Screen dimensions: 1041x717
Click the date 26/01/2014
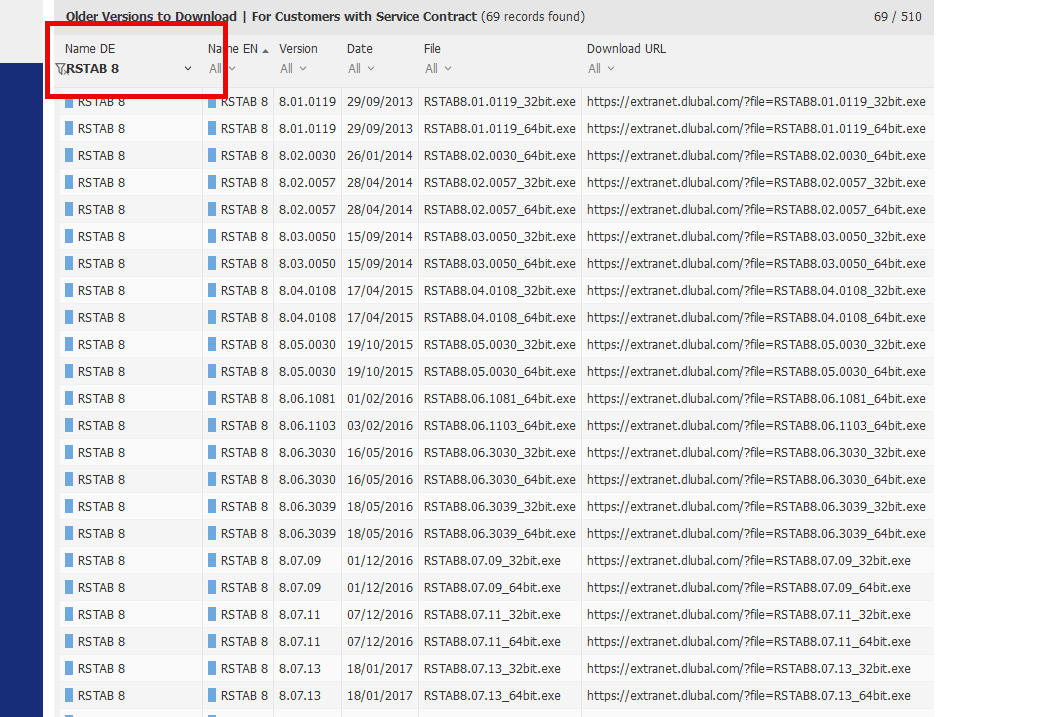pyautogui.click(x=380, y=155)
